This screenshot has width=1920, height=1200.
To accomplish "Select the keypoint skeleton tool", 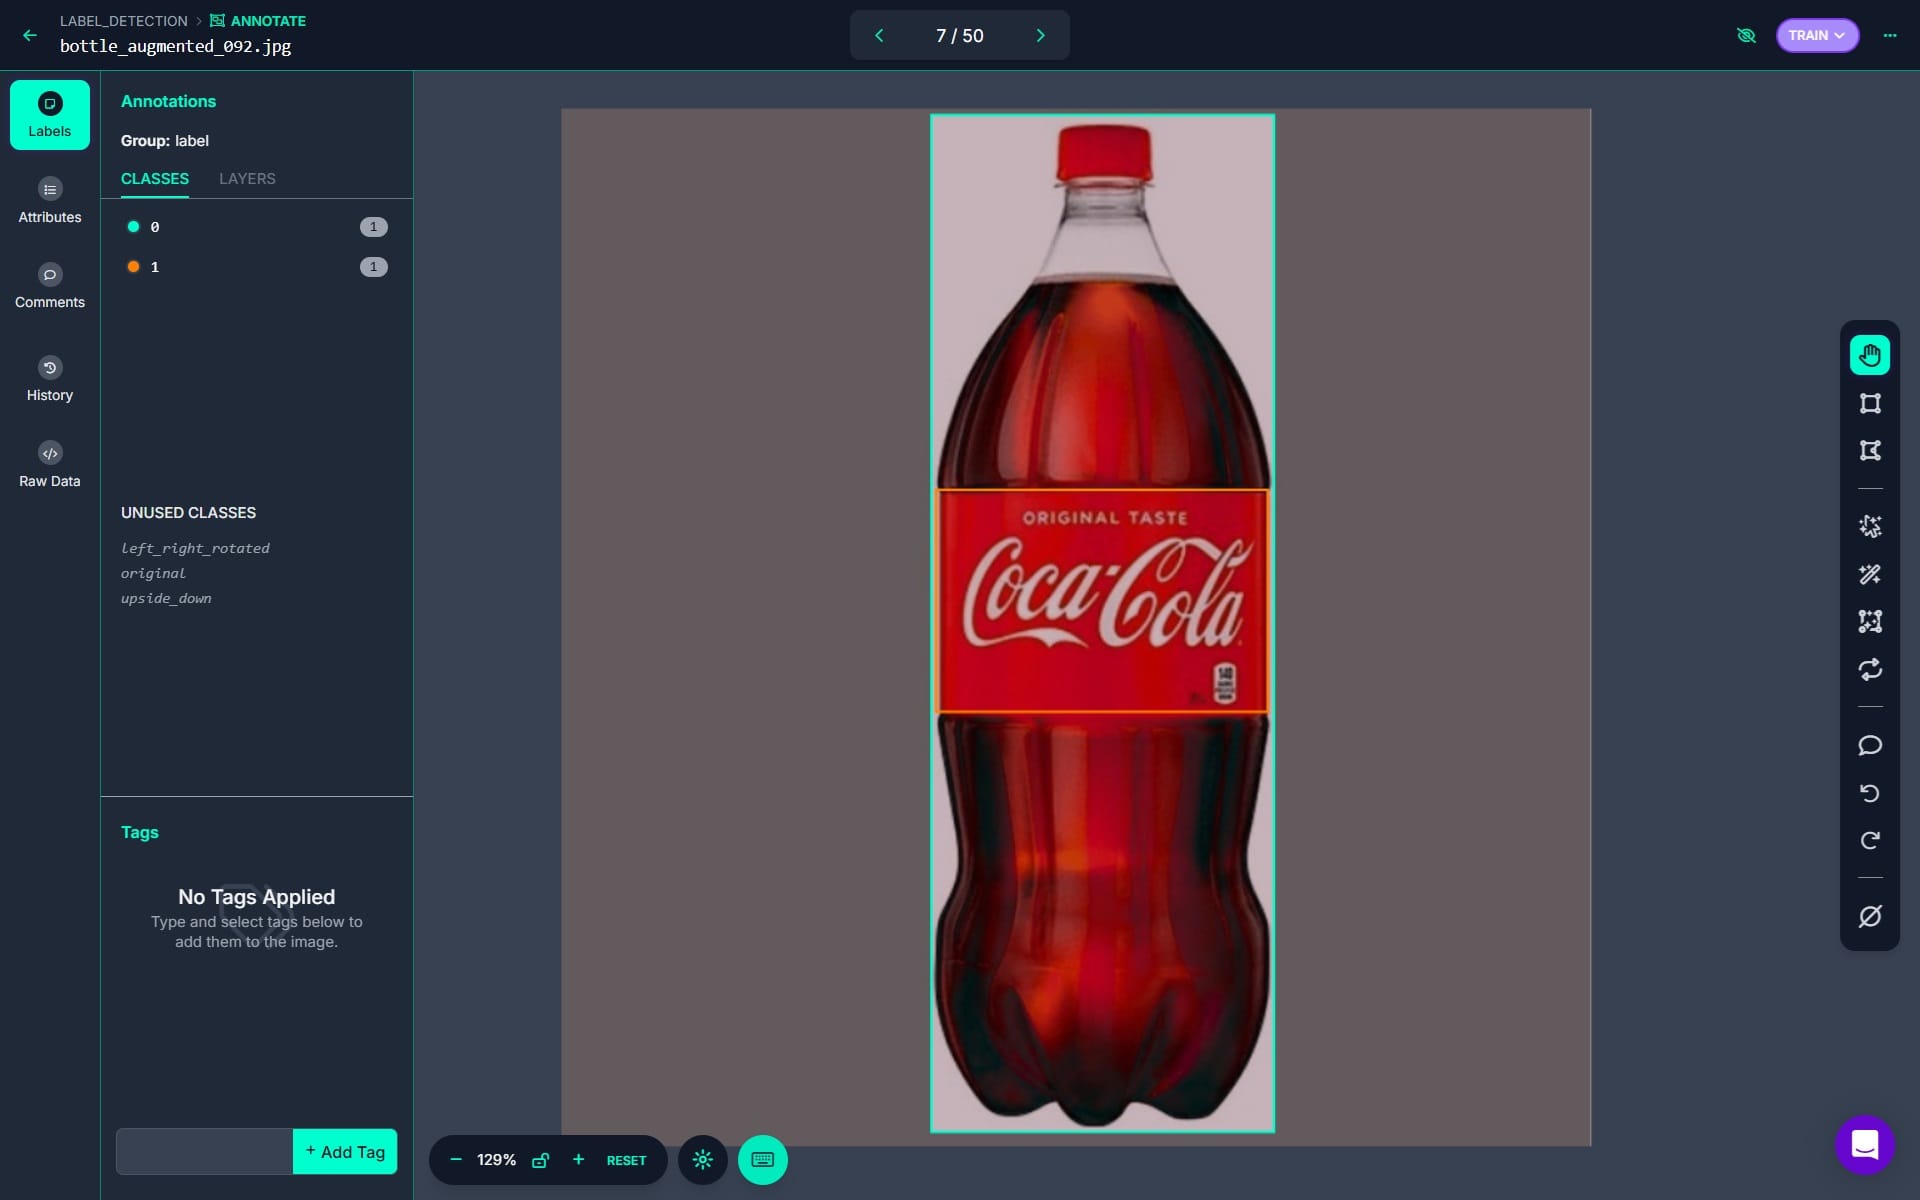I will pyautogui.click(x=1869, y=621).
